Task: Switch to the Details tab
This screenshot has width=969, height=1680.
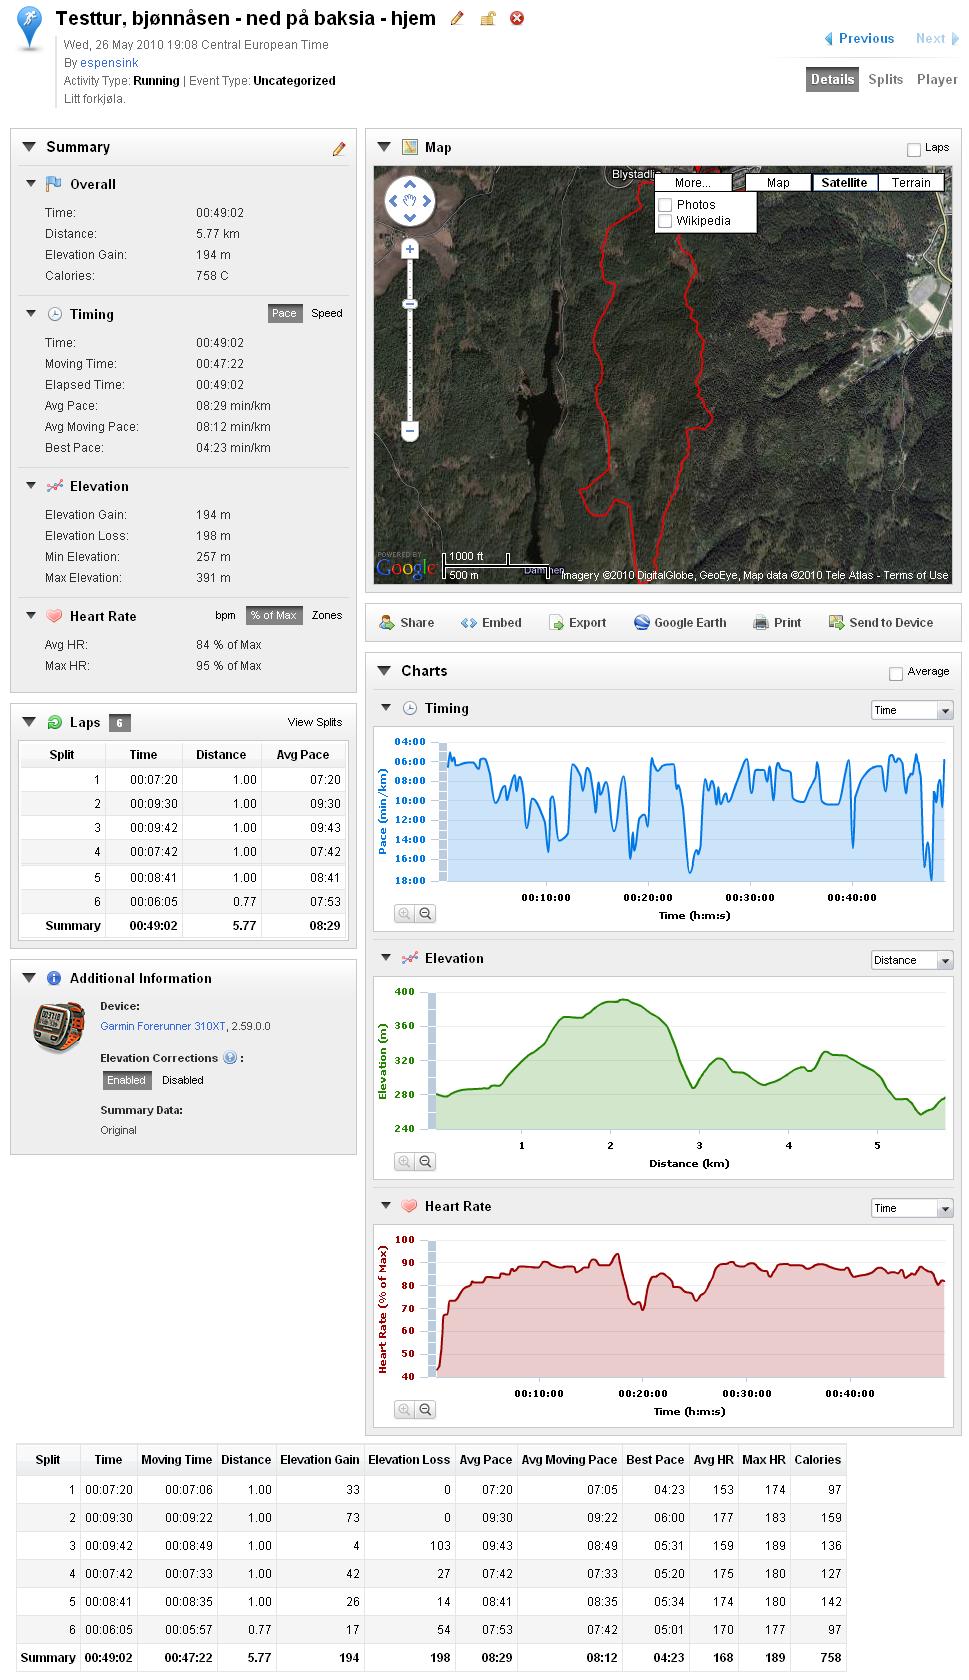Action: point(832,79)
